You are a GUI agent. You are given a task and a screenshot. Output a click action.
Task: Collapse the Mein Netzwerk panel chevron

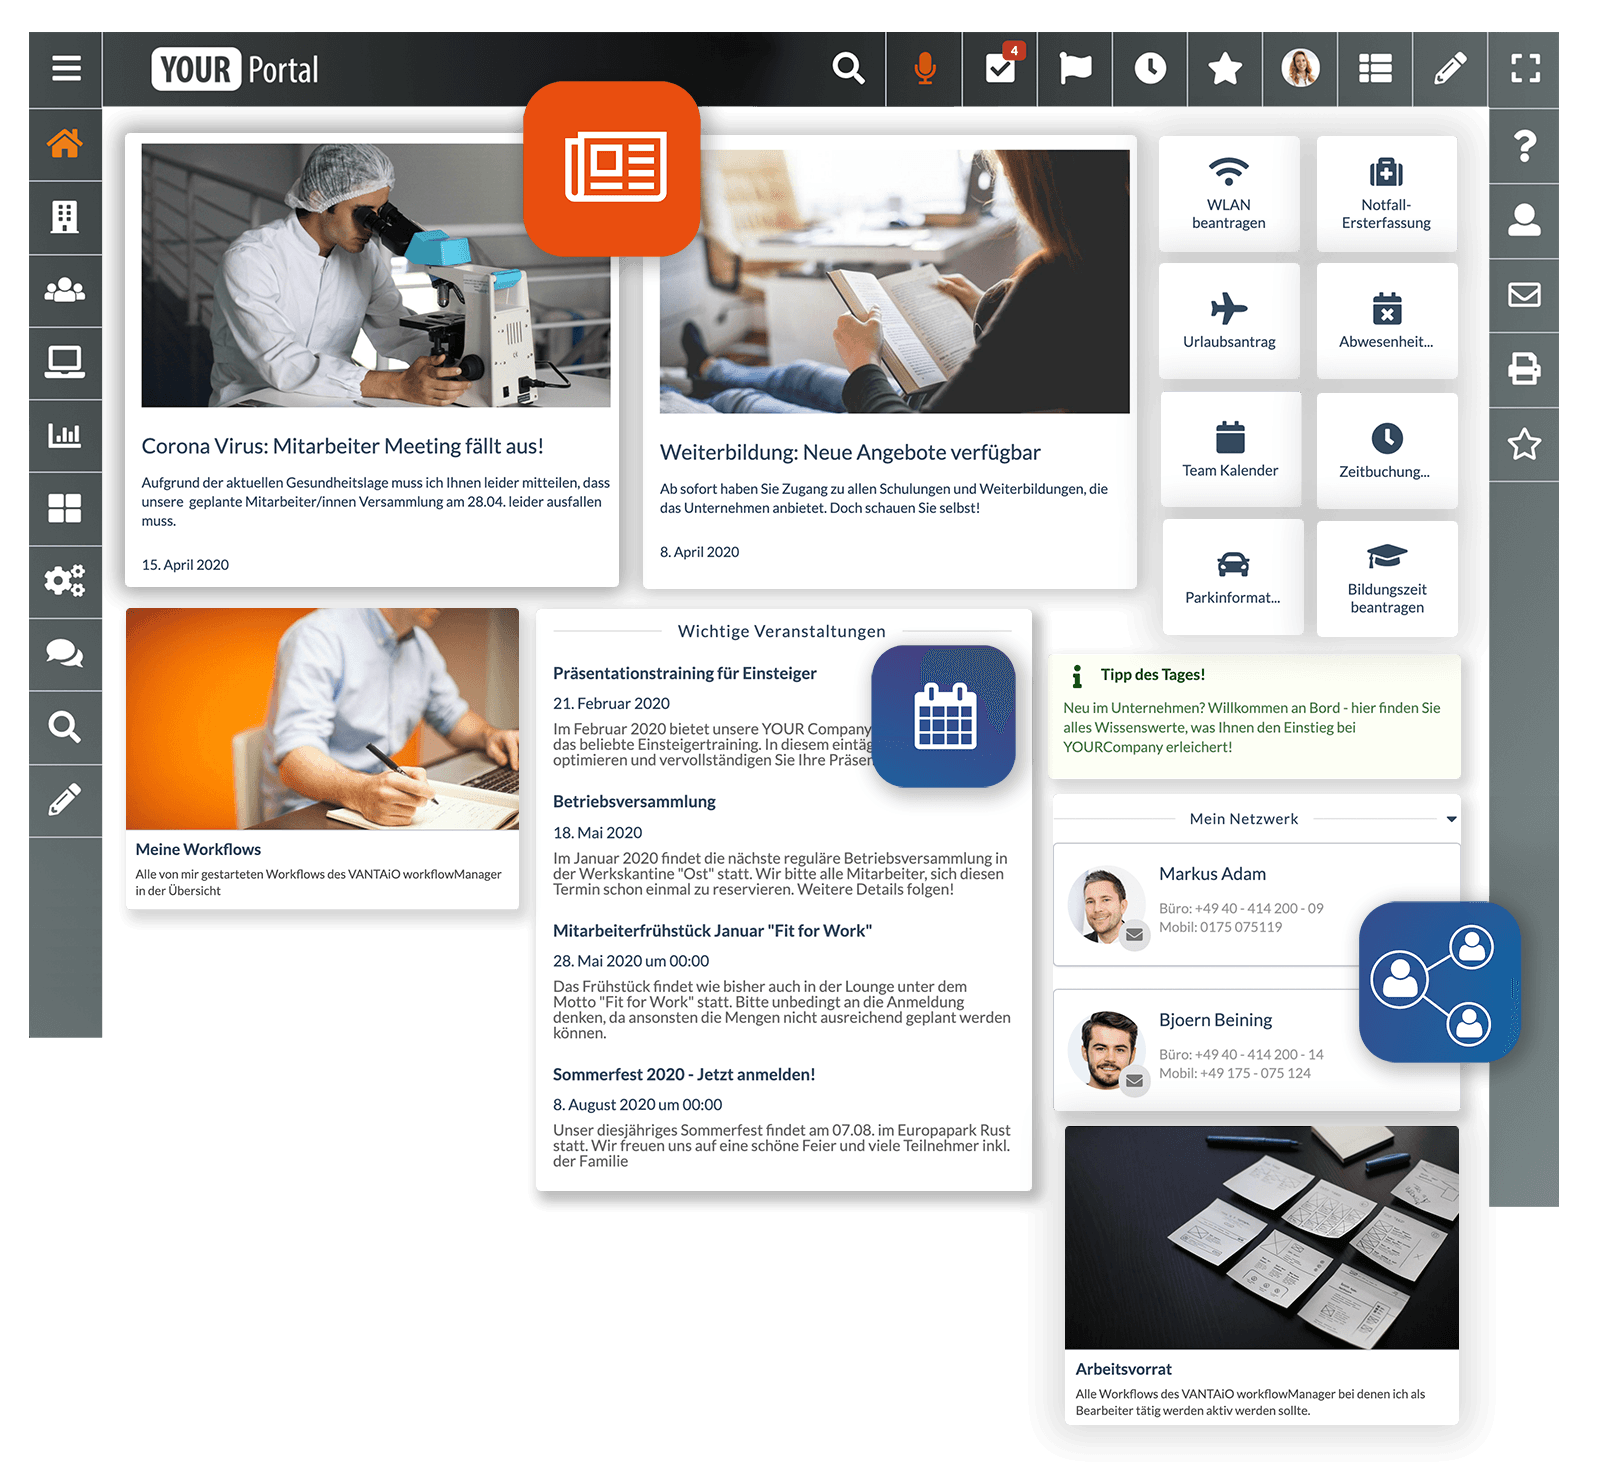(1450, 818)
